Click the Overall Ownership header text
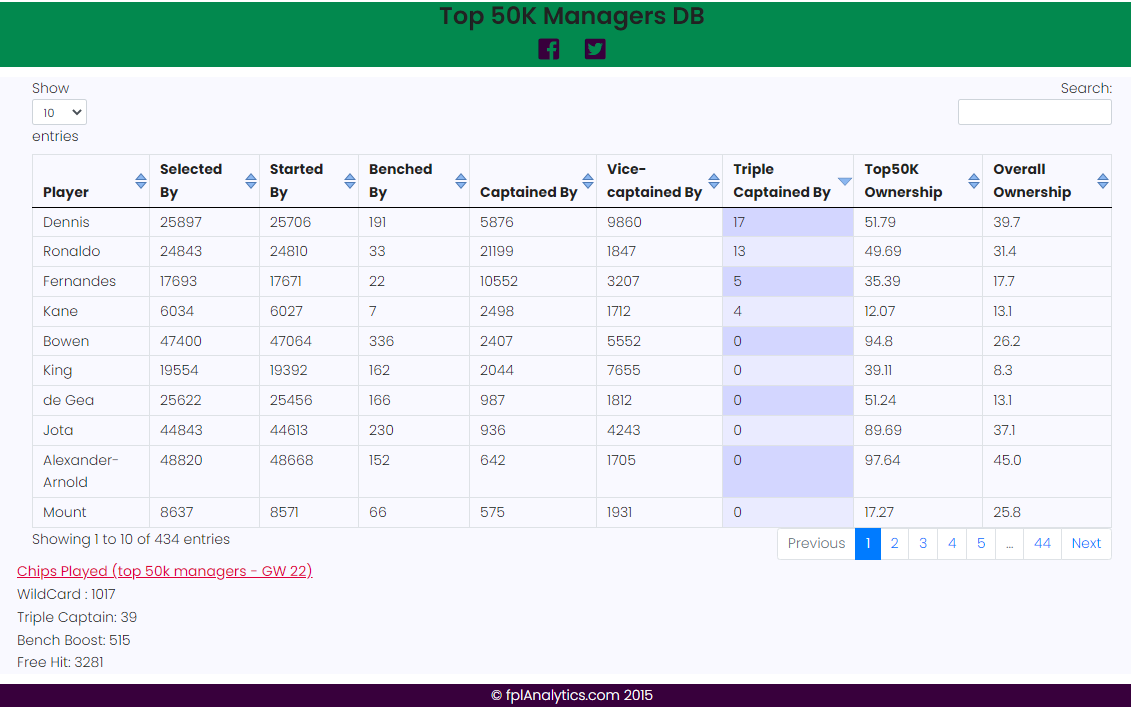The width and height of the screenshot is (1131, 713). [1032, 180]
